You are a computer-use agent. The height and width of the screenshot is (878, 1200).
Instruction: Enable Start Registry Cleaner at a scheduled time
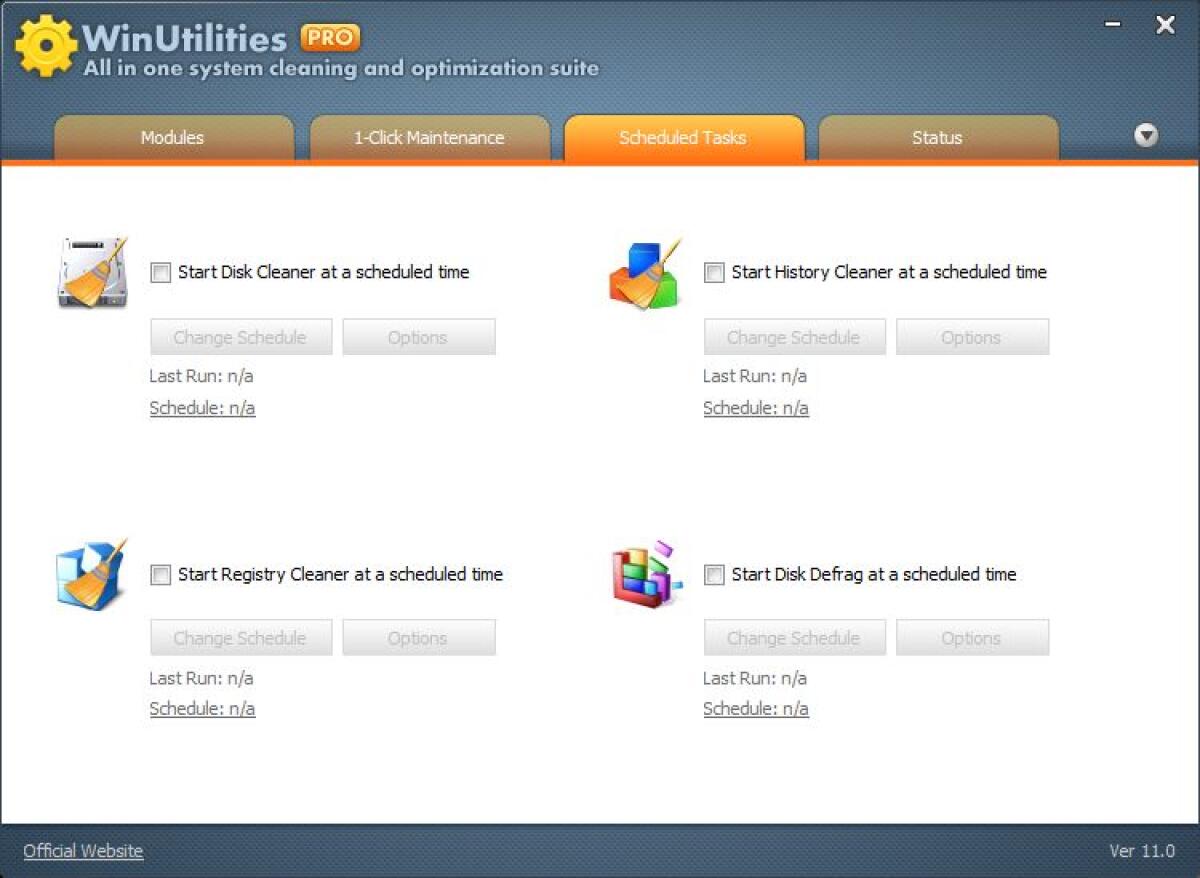[160, 574]
